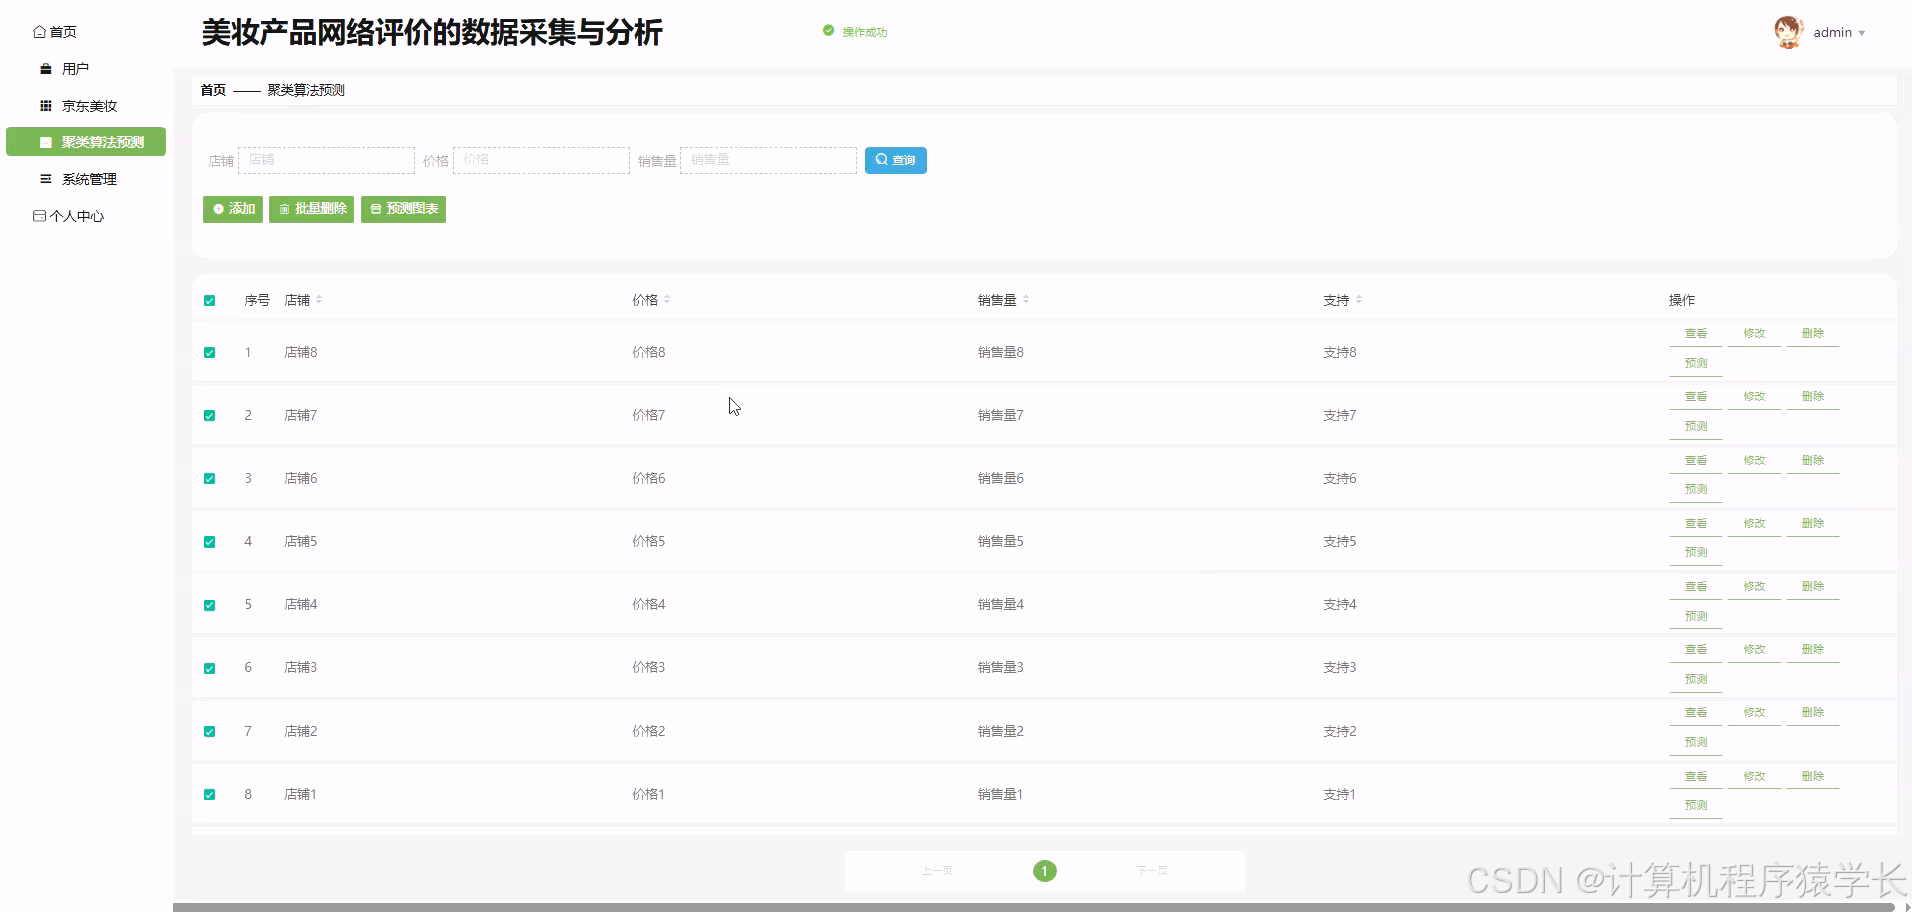Click 预测 for row 店铺7

pos(1696,427)
